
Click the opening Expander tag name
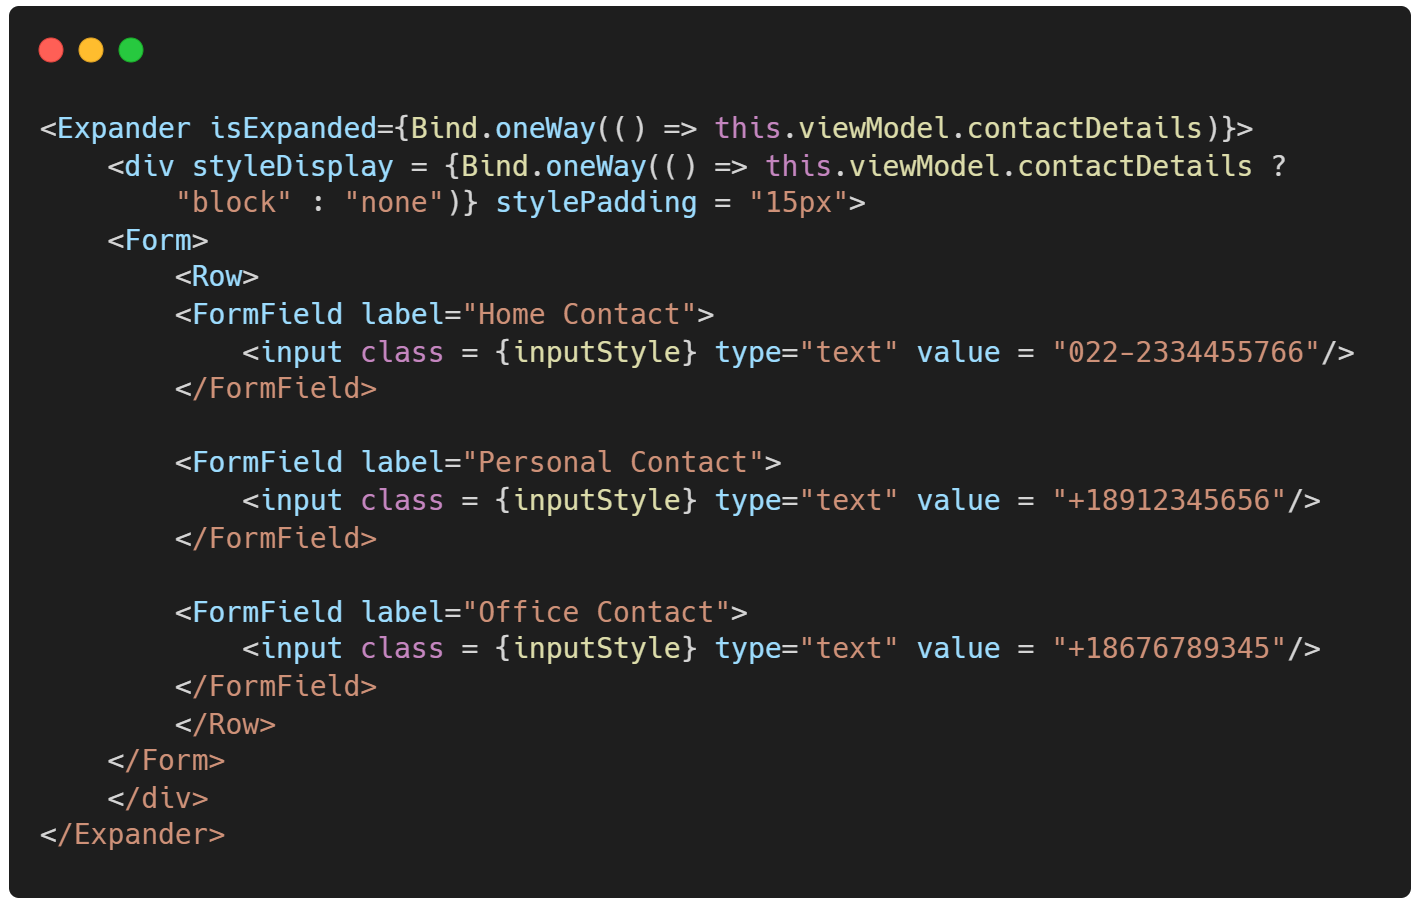click(x=123, y=129)
